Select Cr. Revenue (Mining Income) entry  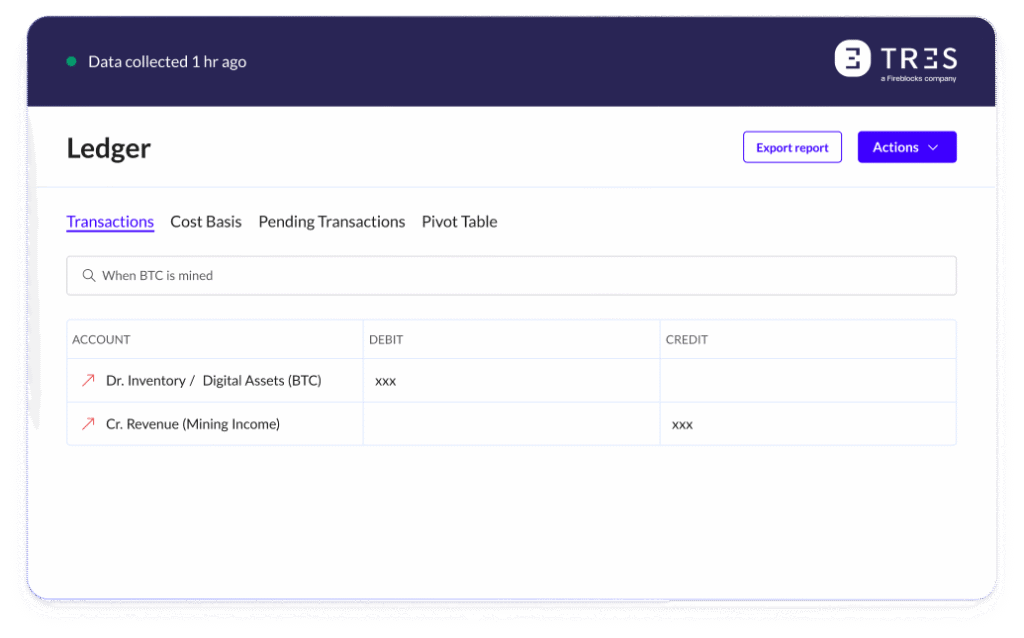[x=193, y=424]
